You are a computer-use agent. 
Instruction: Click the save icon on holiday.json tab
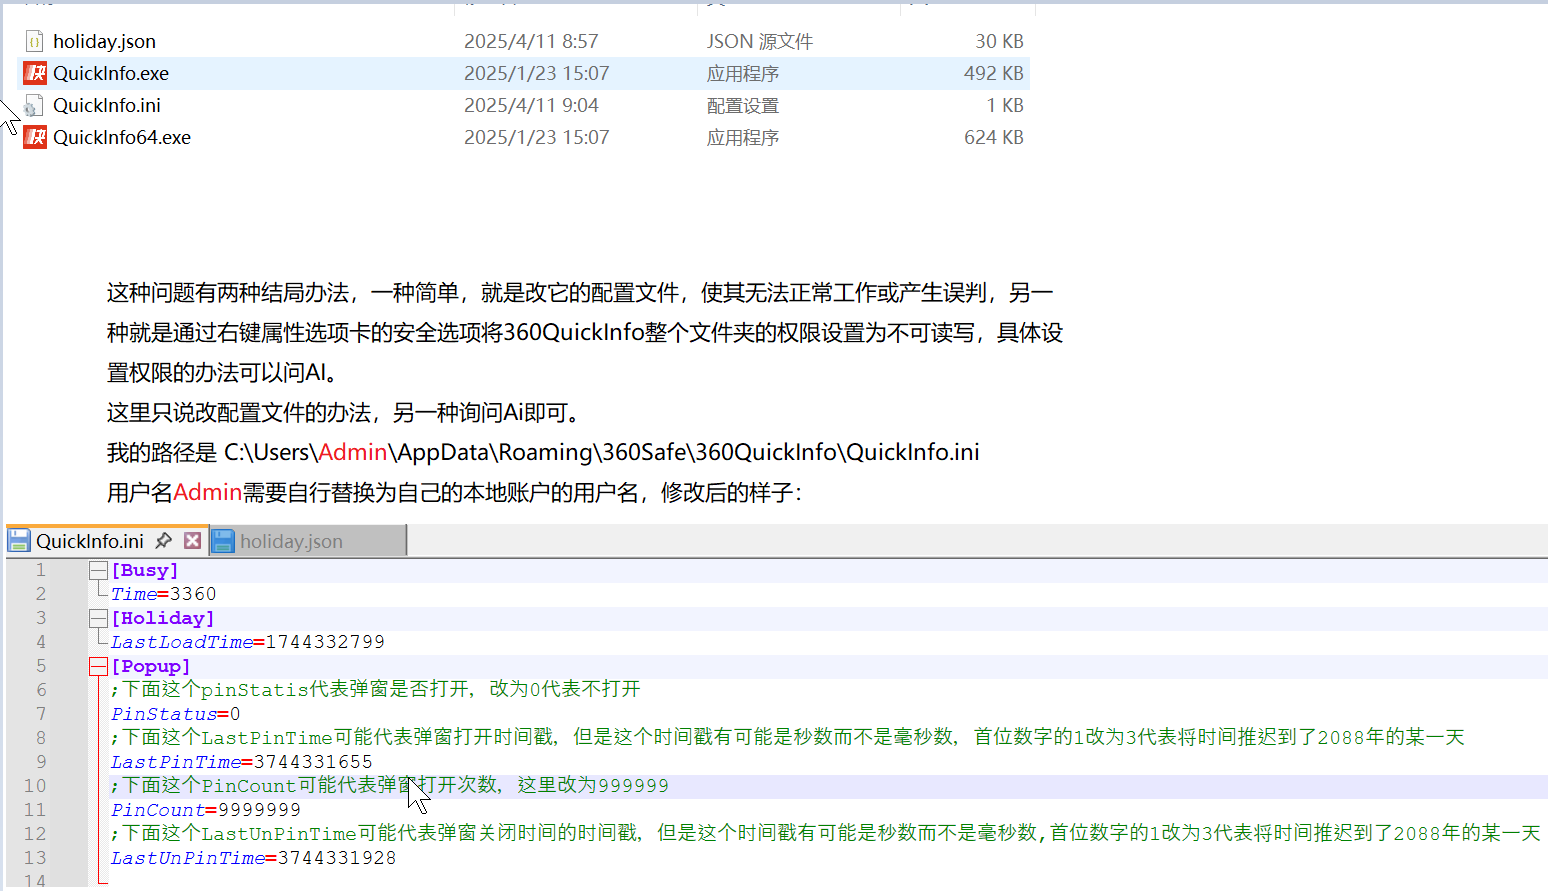pyautogui.click(x=223, y=541)
